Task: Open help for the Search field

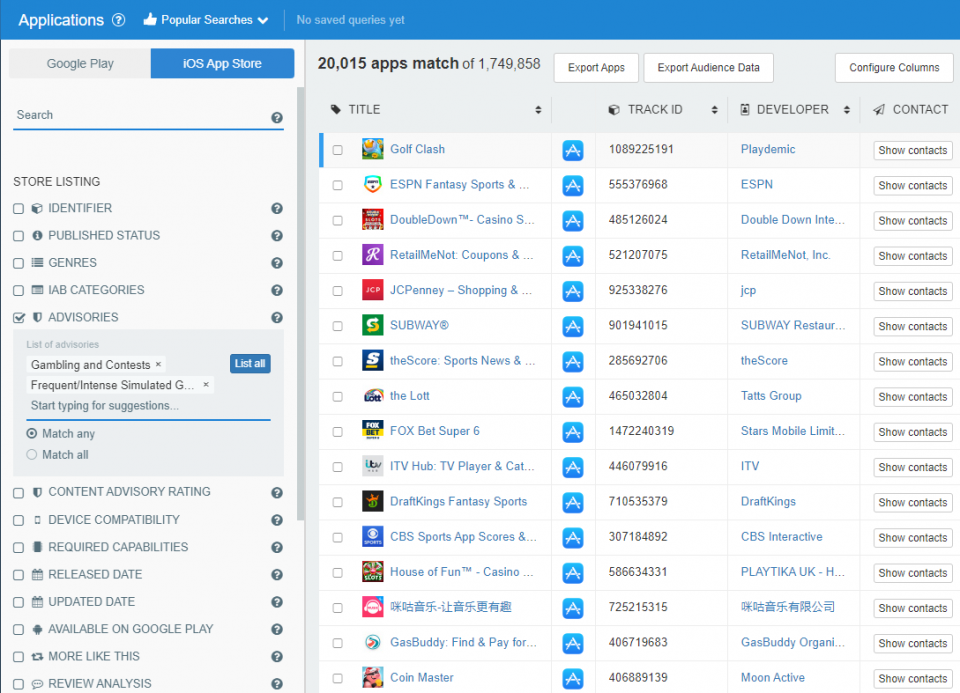Action: [x=277, y=118]
